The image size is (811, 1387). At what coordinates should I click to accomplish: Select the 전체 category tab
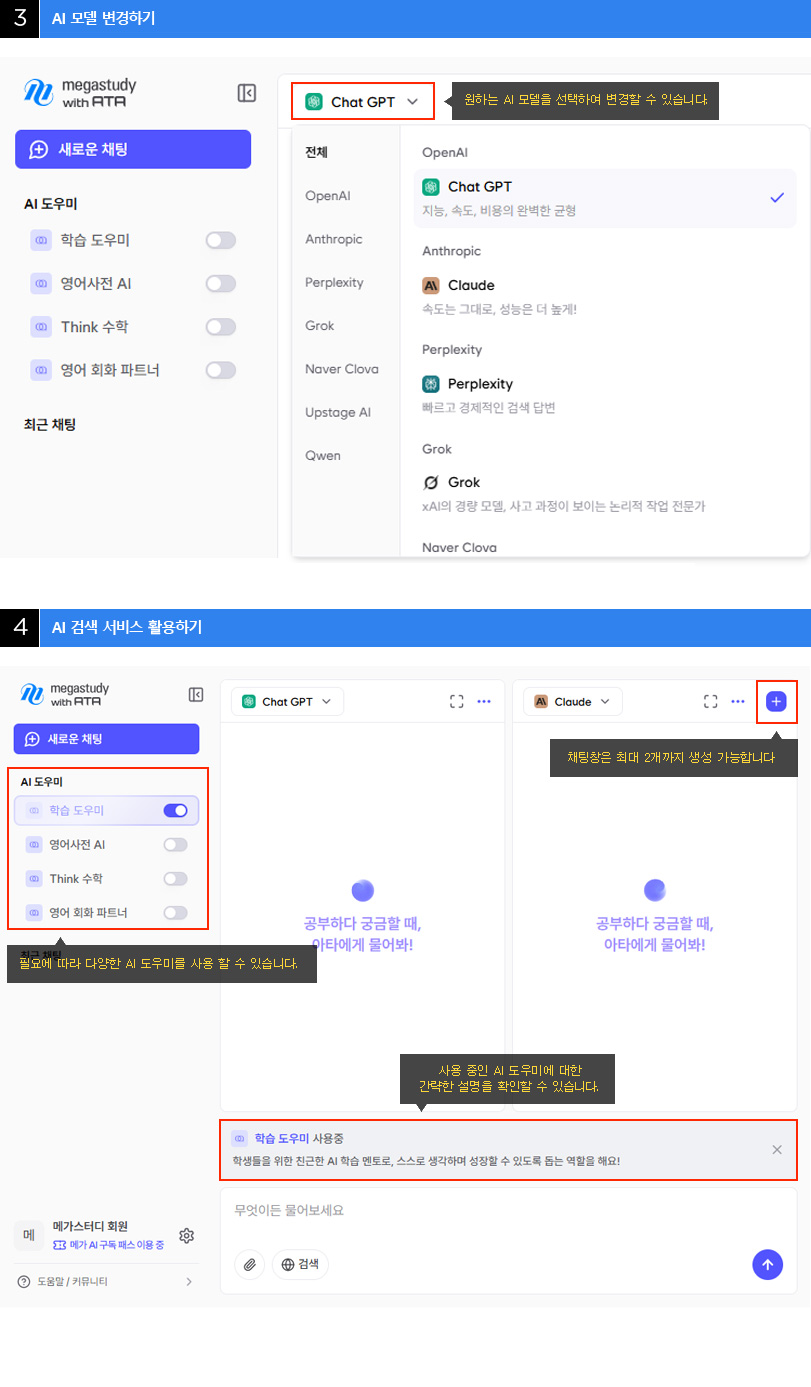pyautogui.click(x=317, y=153)
